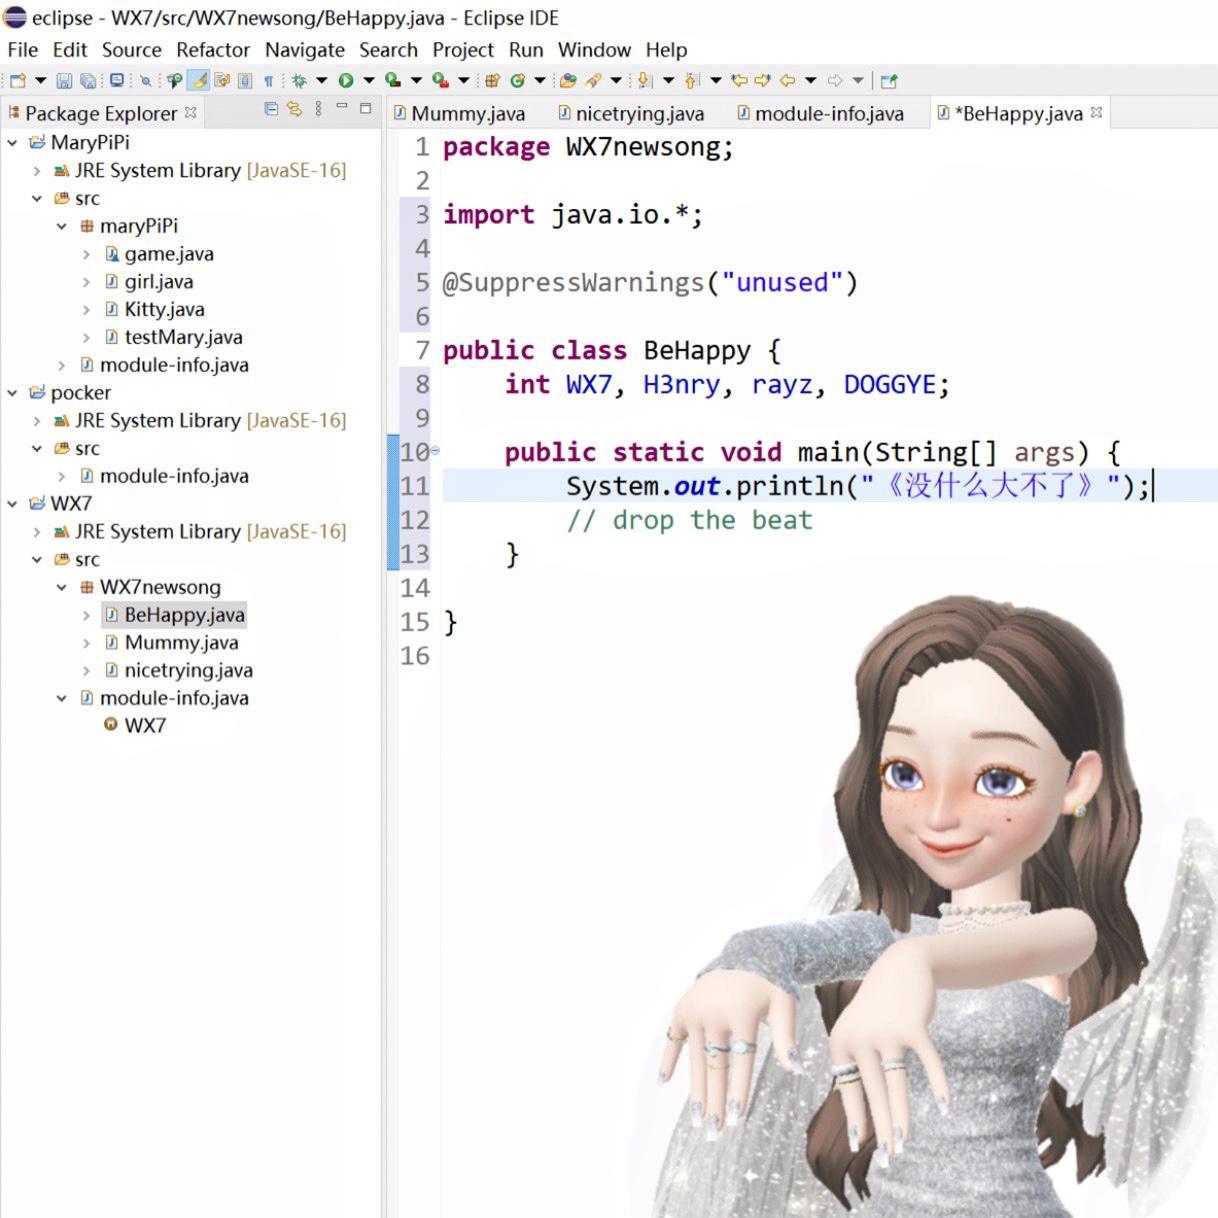Close the BeHappy.java editor tab
The height and width of the screenshot is (1218, 1218).
coord(1097,113)
